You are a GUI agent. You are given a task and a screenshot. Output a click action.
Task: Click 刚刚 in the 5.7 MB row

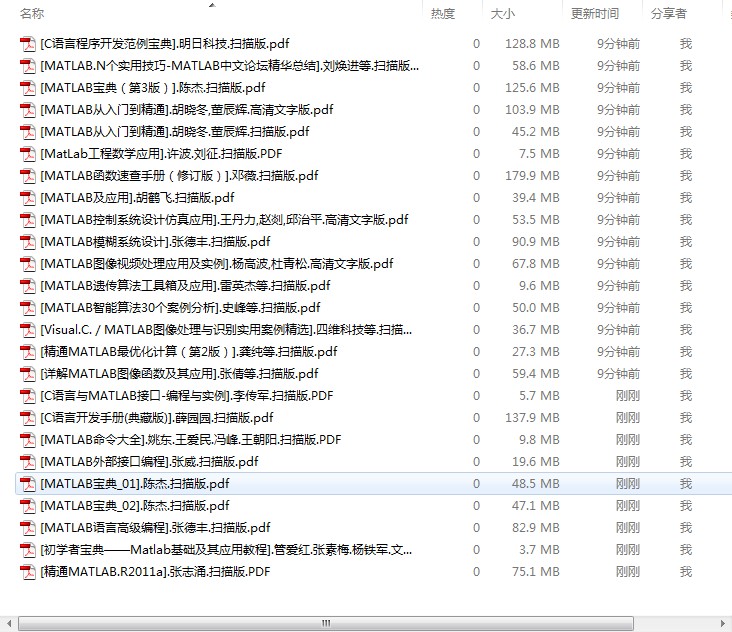628,396
